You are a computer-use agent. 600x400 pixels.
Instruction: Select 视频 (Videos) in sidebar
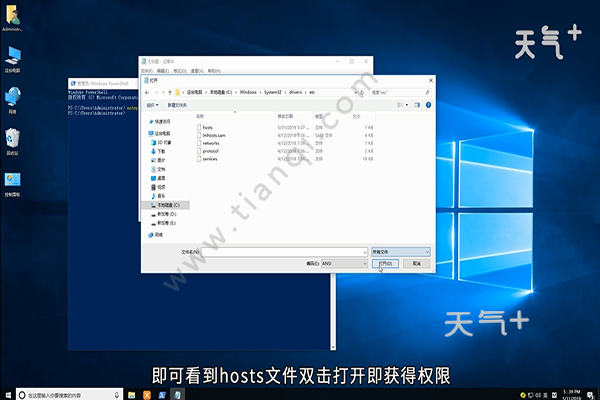tap(158, 187)
